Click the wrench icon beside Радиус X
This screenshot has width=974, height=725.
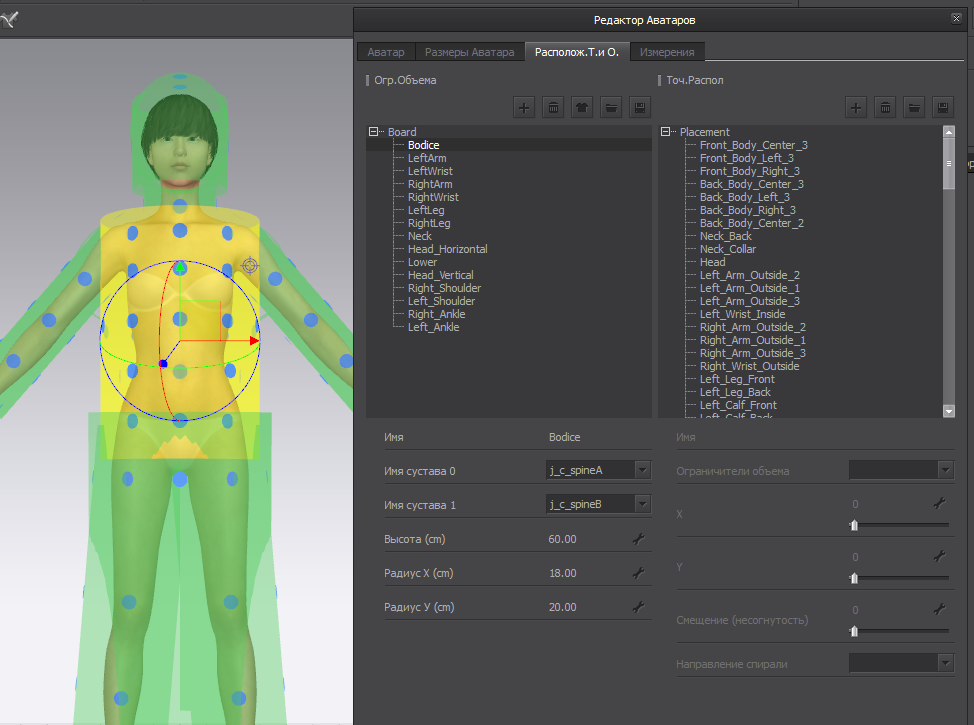tap(638, 573)
